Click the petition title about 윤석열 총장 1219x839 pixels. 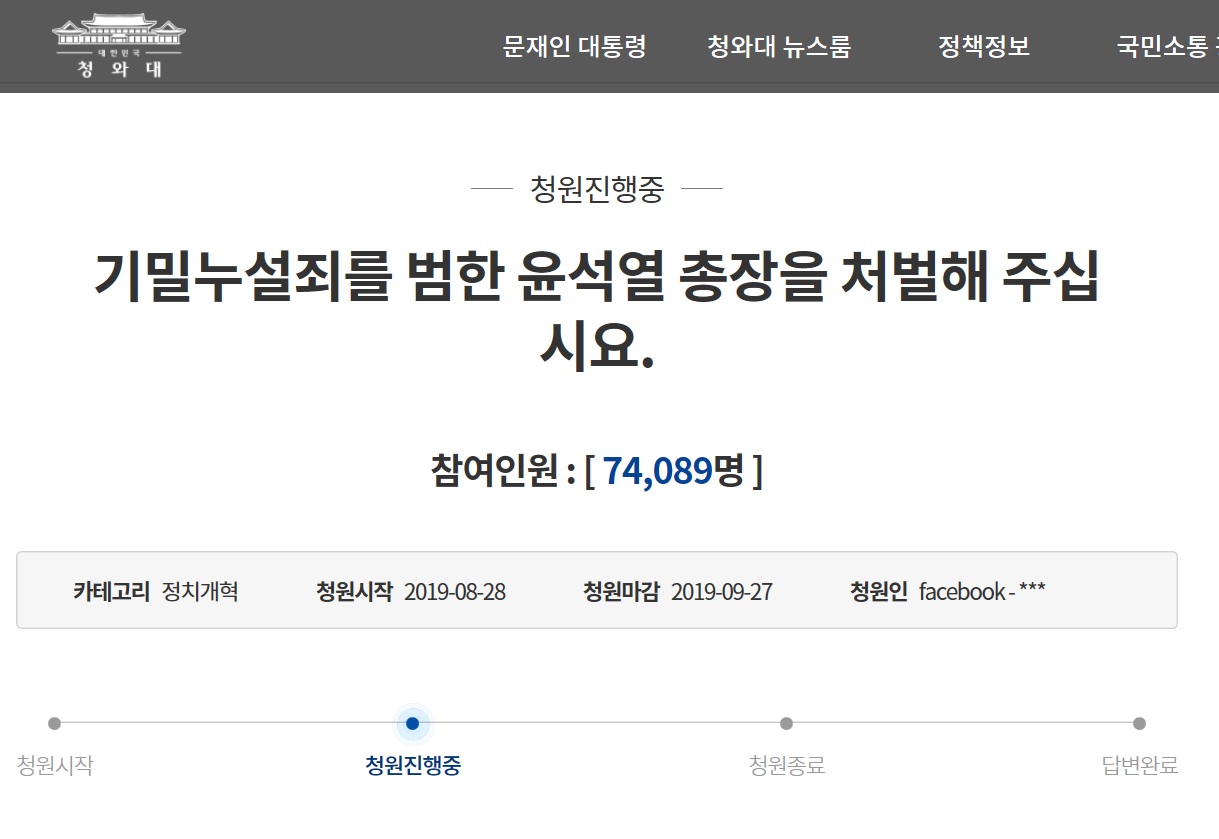click(x=596, y=311)
